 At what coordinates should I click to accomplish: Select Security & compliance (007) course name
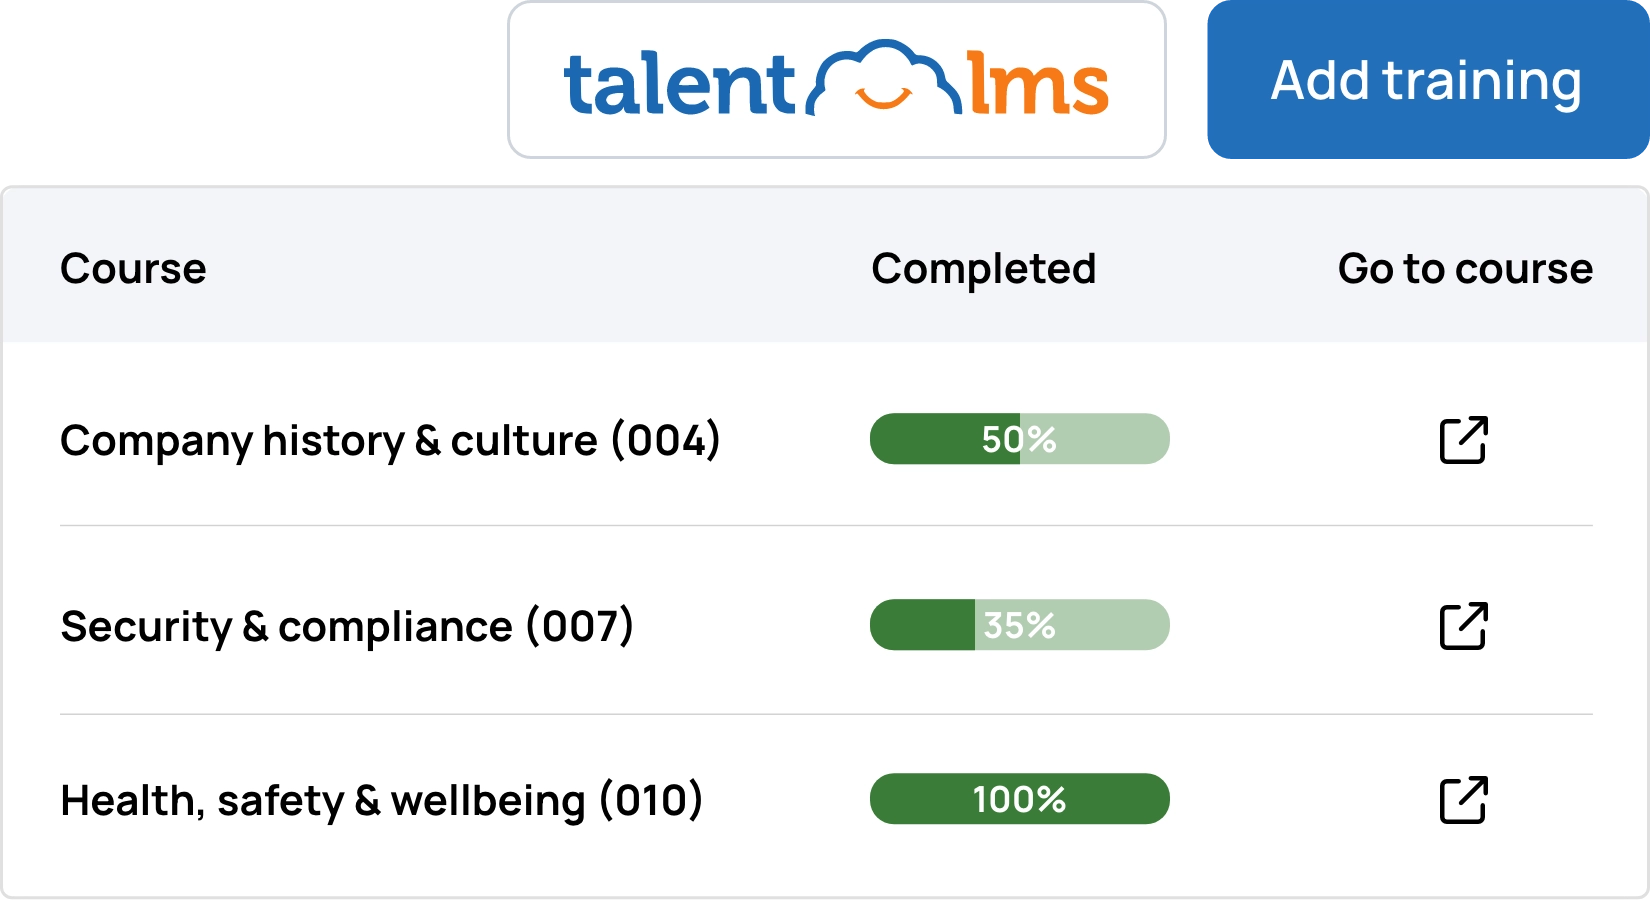(x=347, y=627)
